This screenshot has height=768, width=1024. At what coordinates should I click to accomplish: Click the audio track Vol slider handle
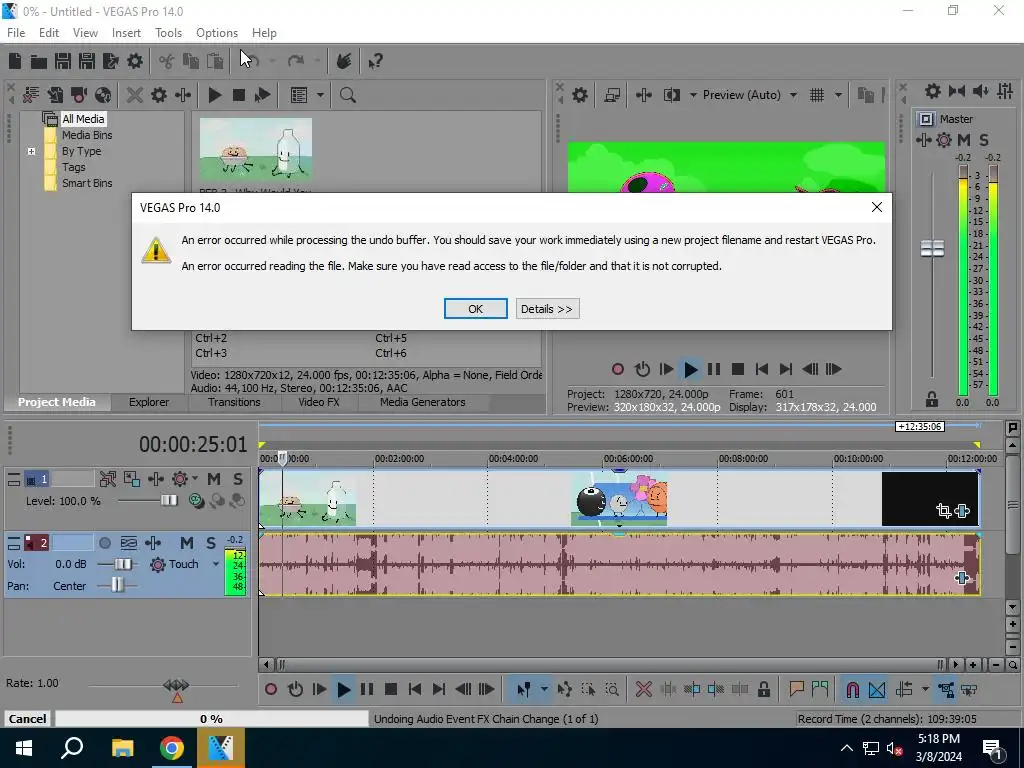(122, 564)
